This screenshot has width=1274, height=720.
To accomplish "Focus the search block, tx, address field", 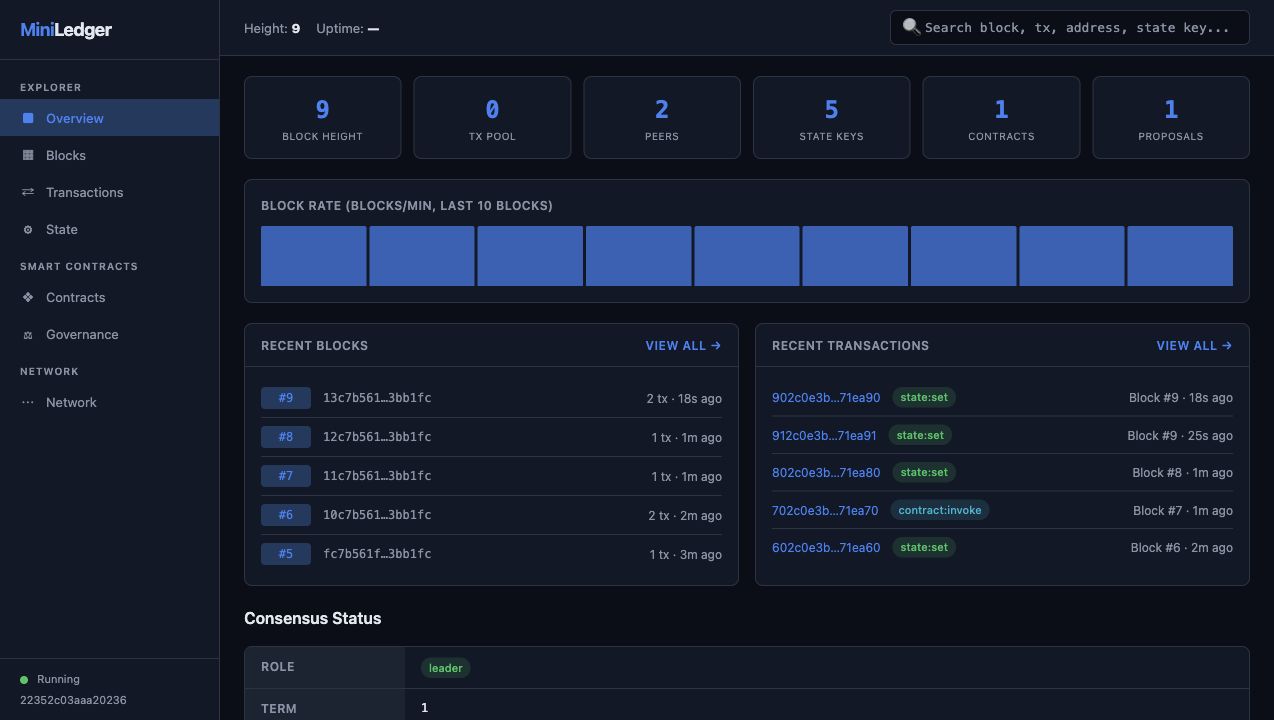I will pyautogui.click(x=1069, y=27).
